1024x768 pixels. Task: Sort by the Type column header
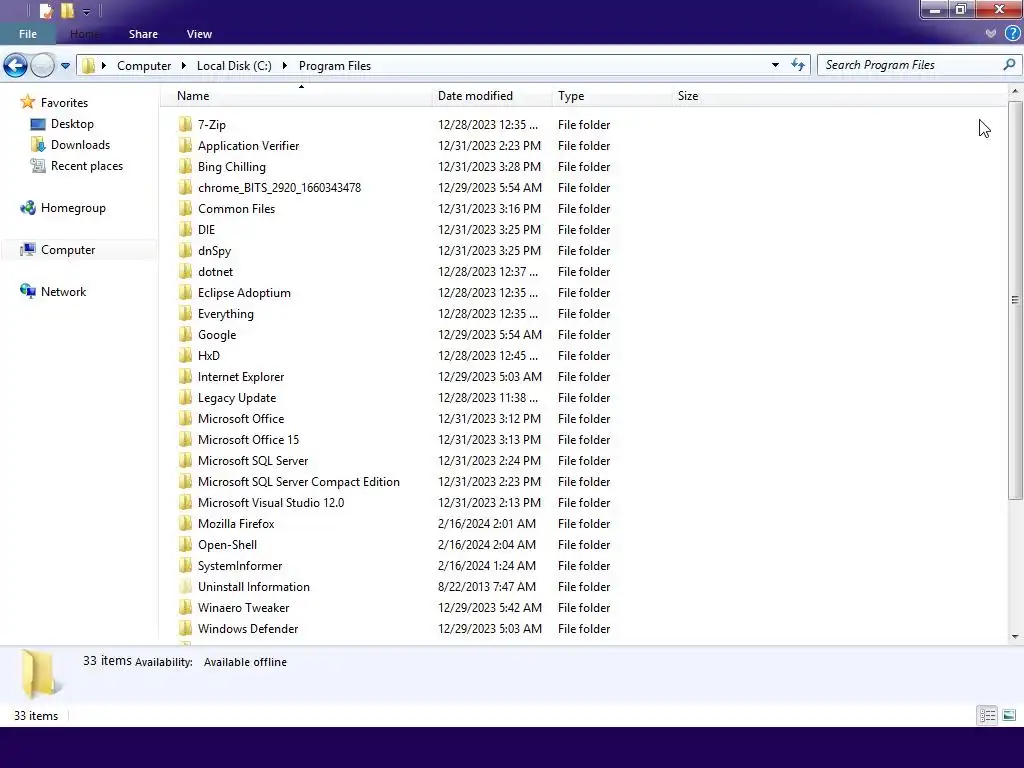(x=611, y=96)
